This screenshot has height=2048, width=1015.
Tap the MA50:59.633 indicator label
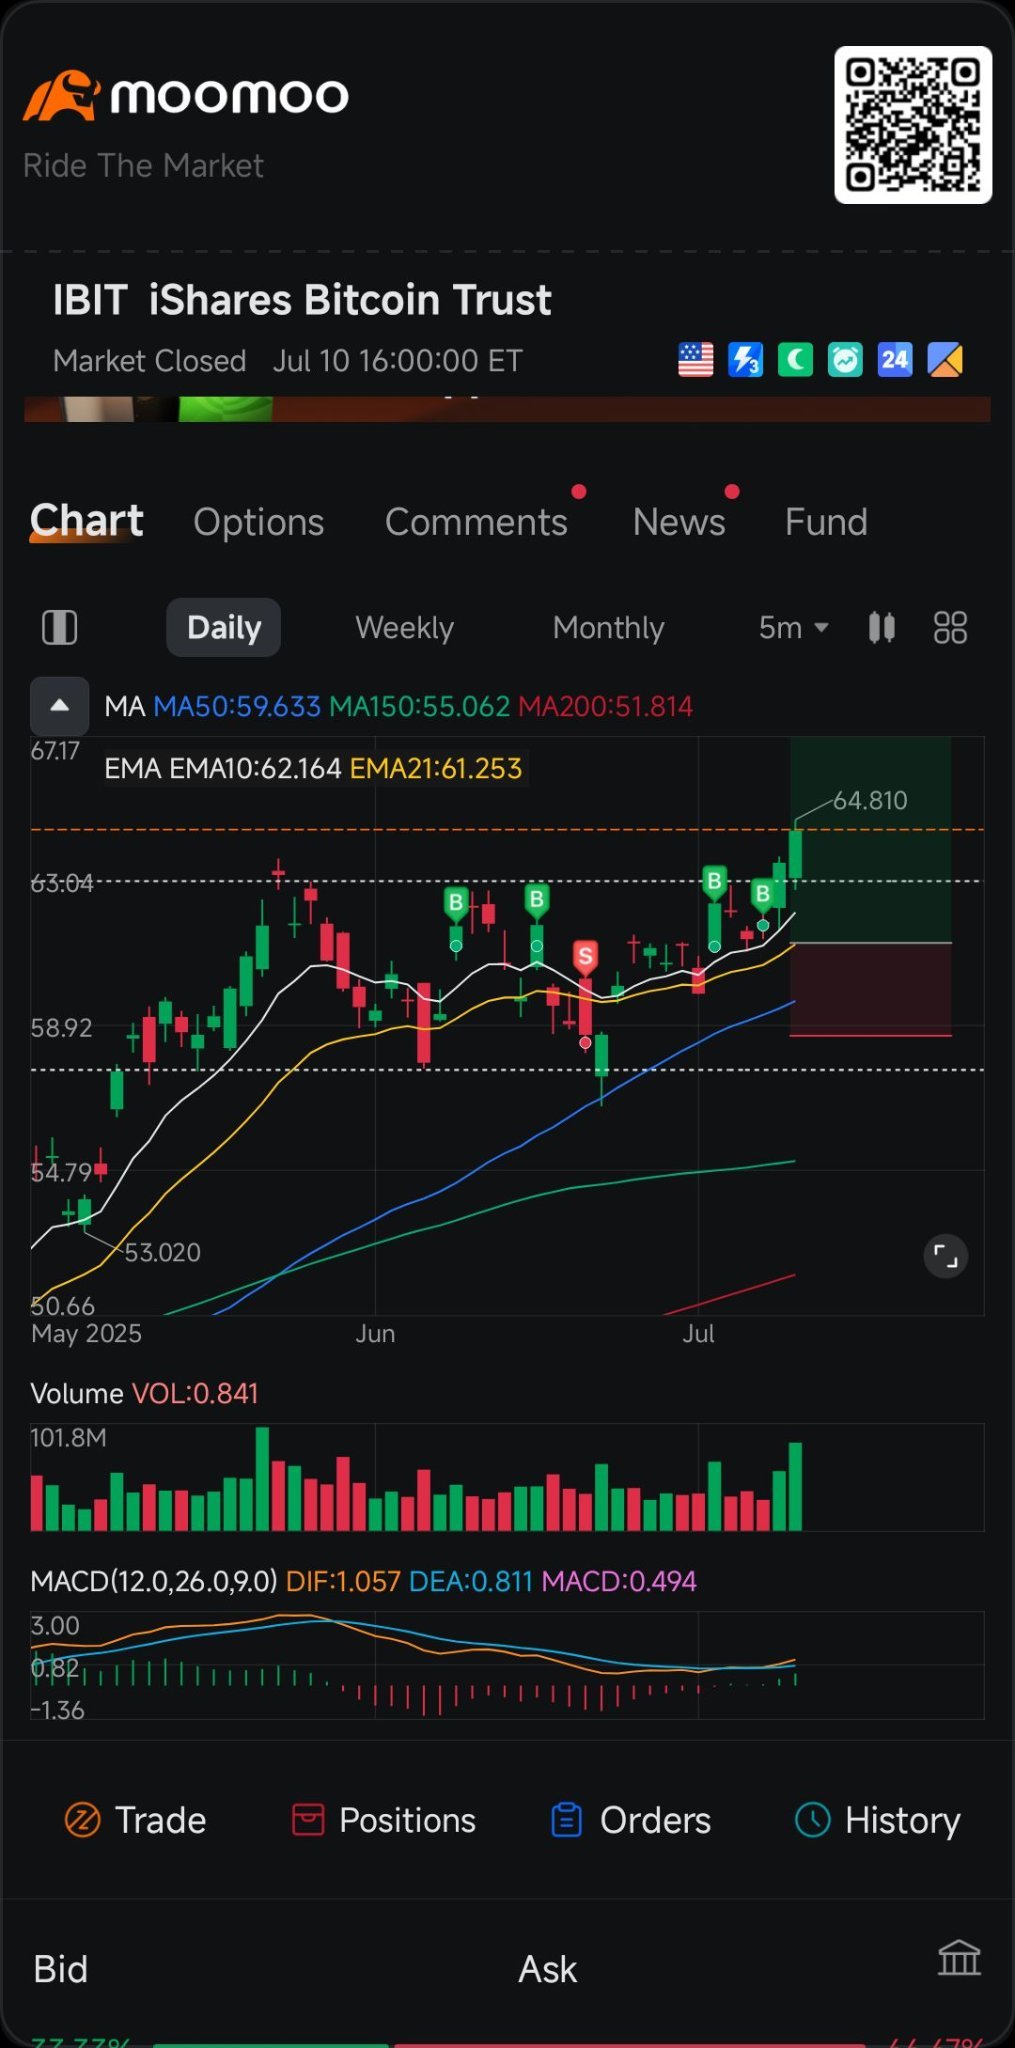[237, 707]
